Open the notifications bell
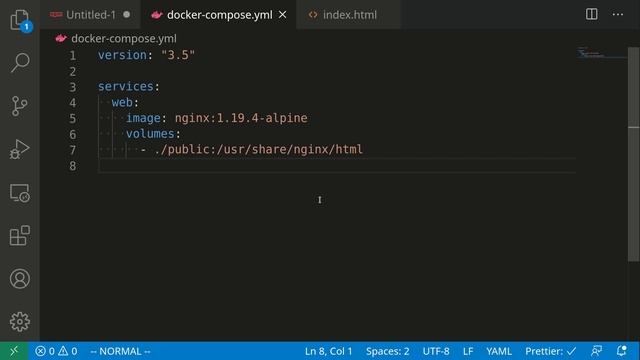Screen dimensions: 640x360 coord(621,351)
